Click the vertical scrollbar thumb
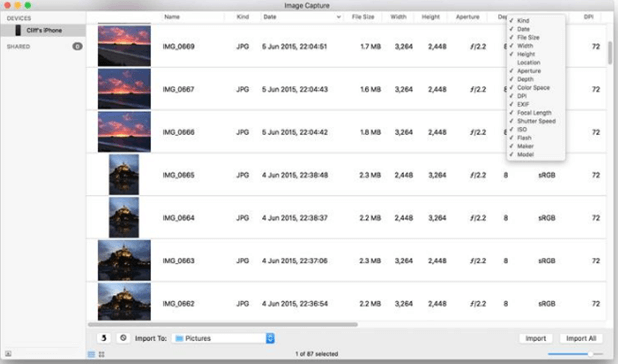618x364 pixels. (x=610, y=52)
